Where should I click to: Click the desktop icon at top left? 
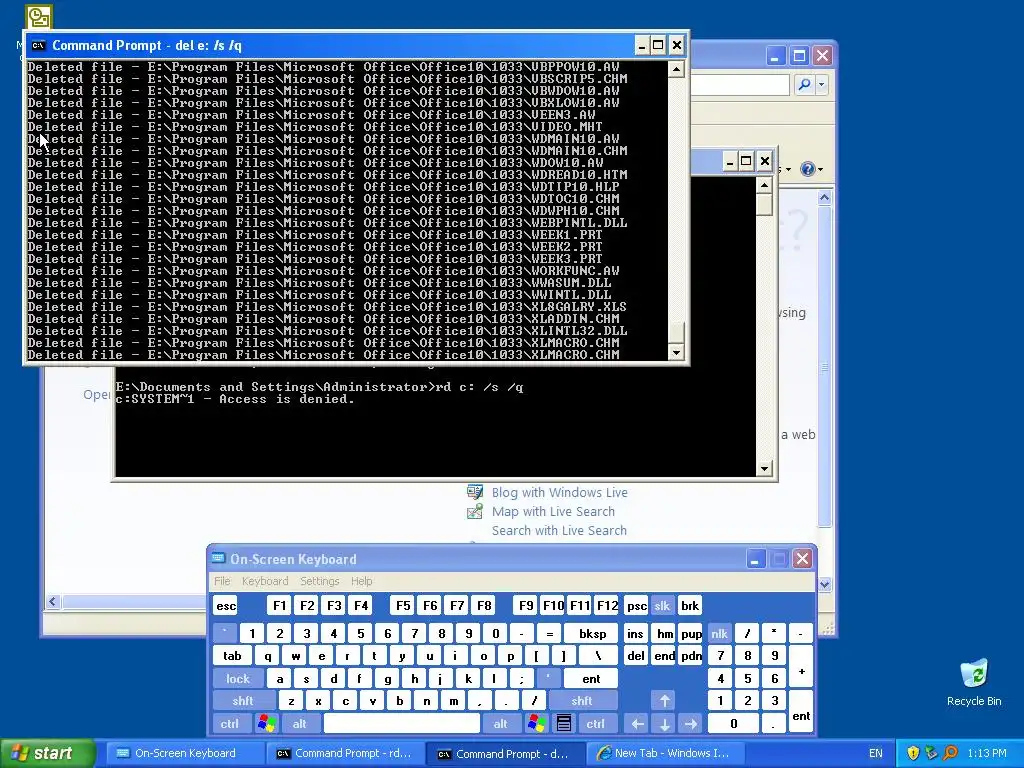tap(38, 16)
